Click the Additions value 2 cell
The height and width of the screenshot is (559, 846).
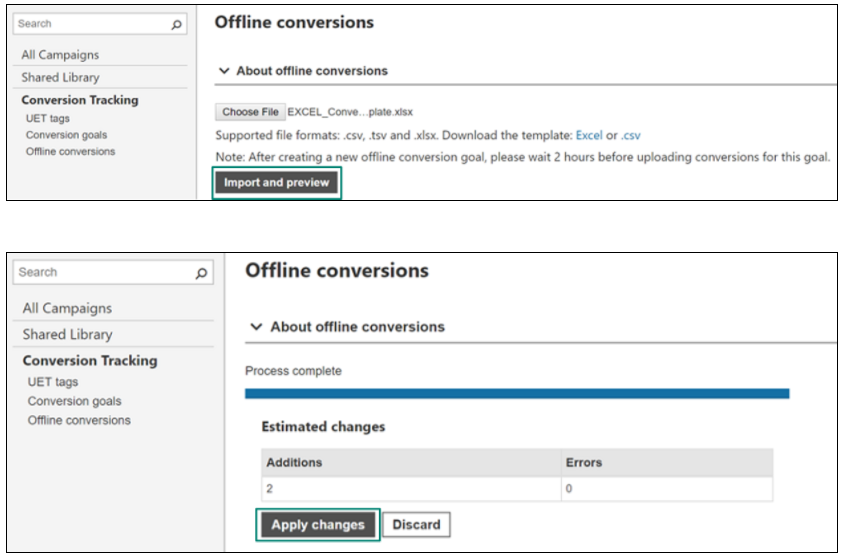[411, 489]
